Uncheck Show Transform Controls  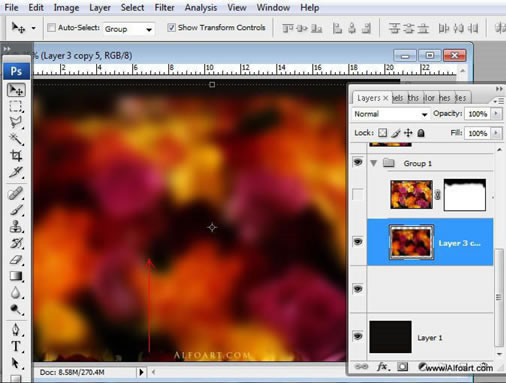pyautogui.click(x=171, y=28)
